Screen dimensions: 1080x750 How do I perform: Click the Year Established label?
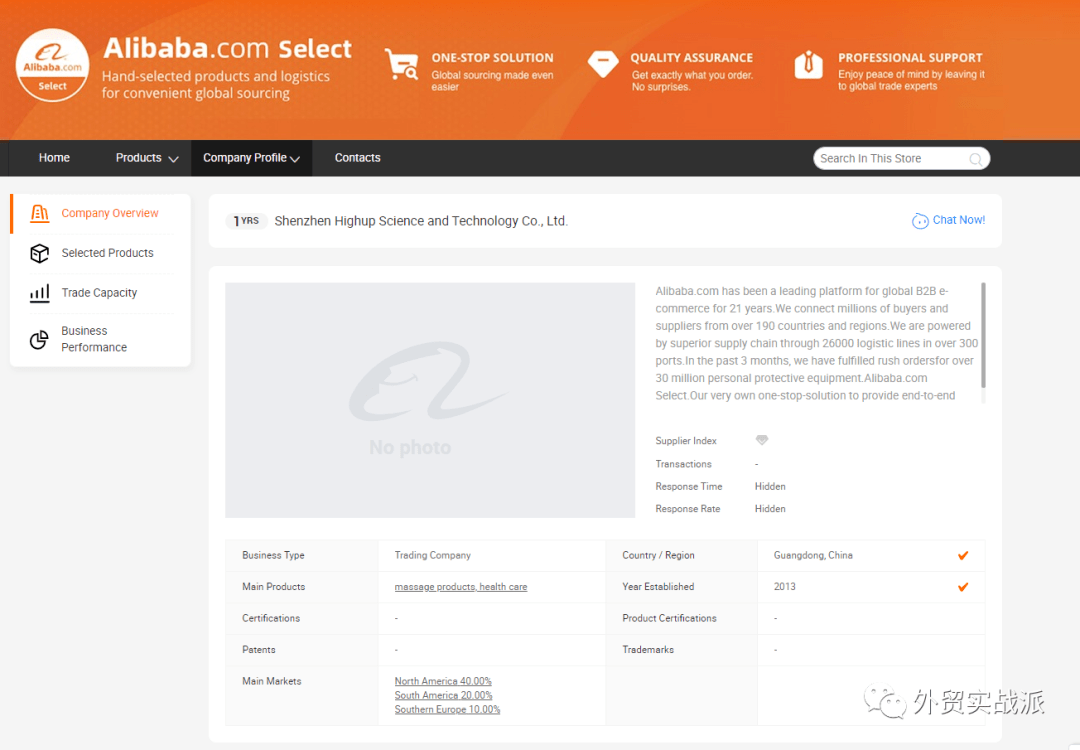(658, 587)
